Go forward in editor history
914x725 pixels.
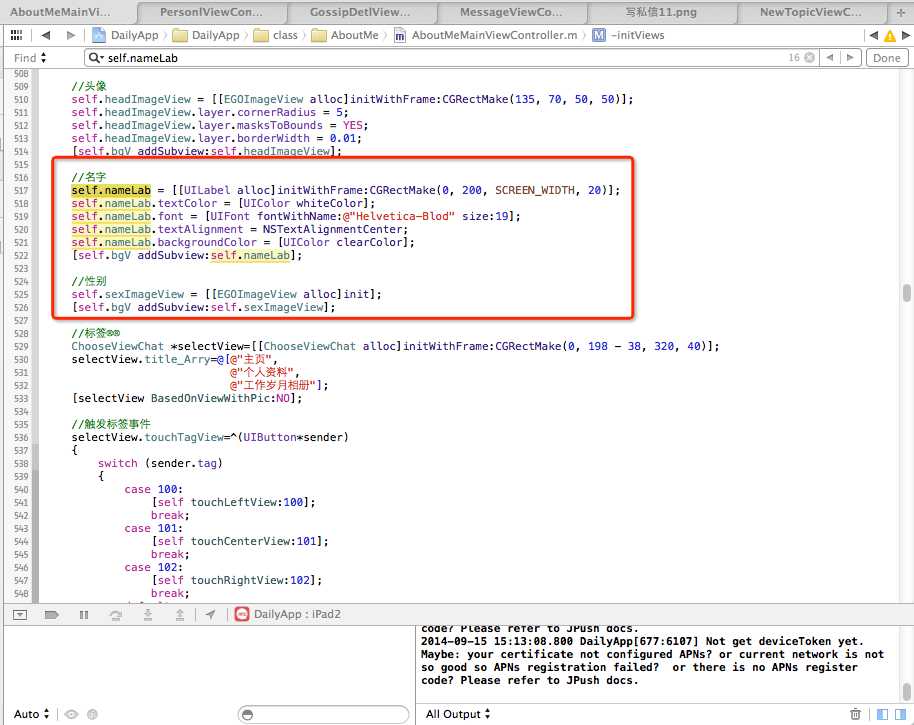tap(71, 35)
